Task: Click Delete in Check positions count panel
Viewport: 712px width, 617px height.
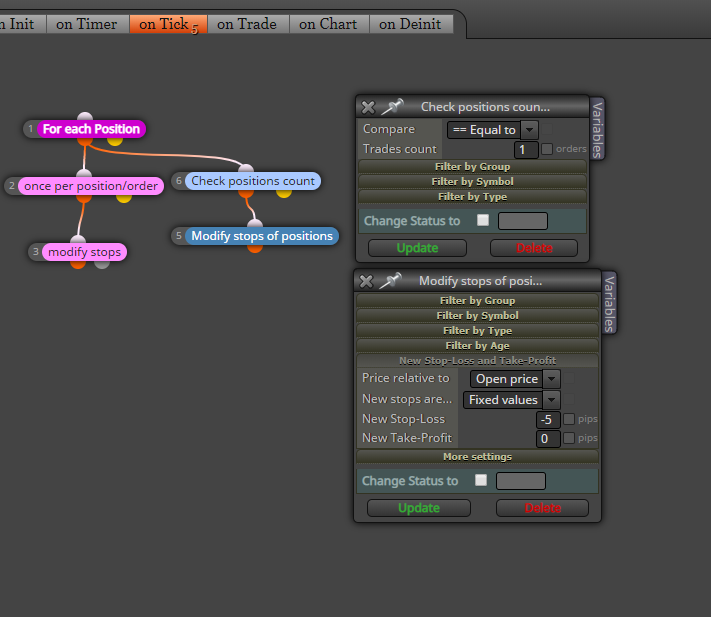Action: click(534, 248)
